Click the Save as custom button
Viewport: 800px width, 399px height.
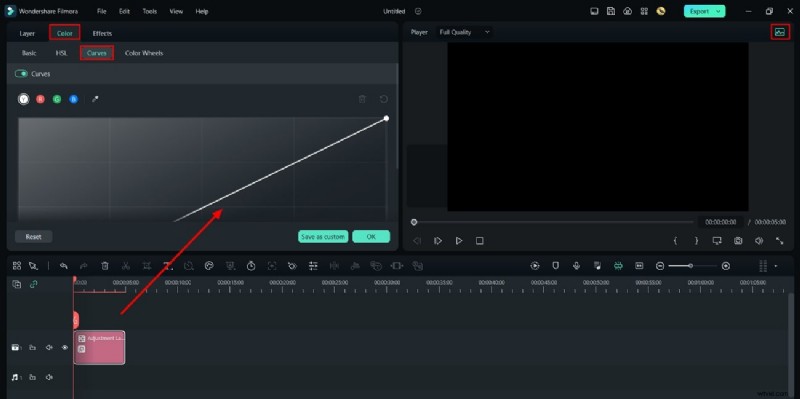[323, 237]
